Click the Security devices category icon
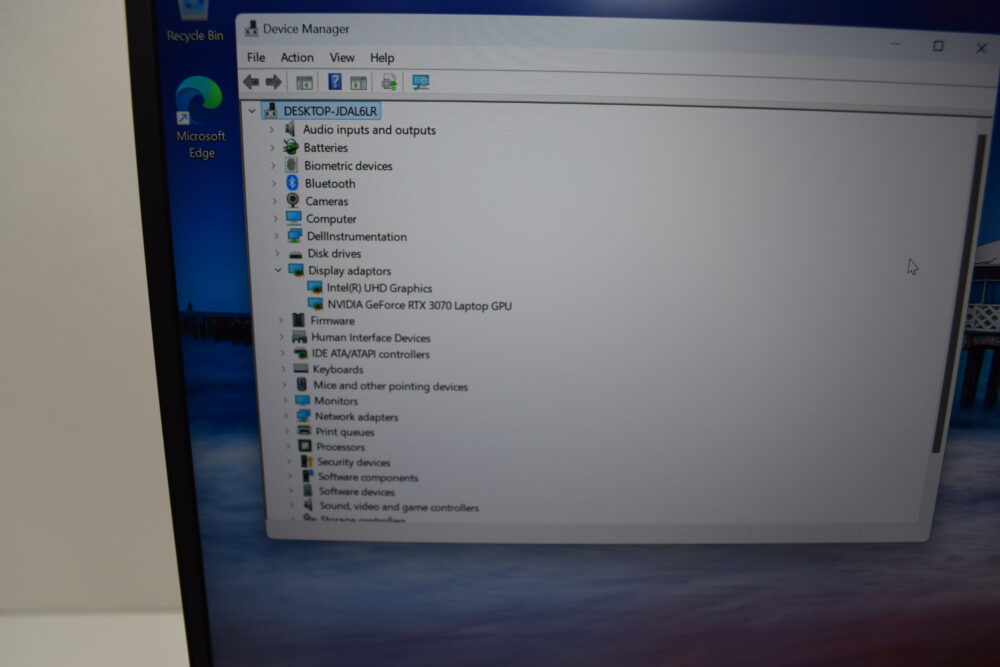Screen dimensions: 1000x667 point(307,462)
